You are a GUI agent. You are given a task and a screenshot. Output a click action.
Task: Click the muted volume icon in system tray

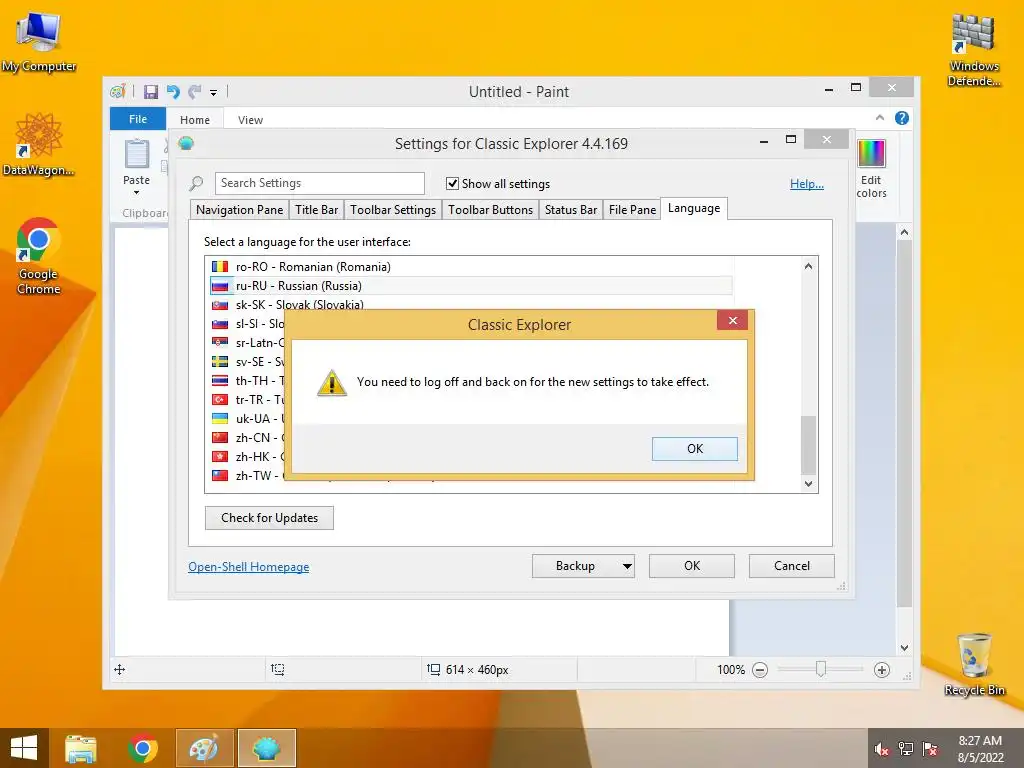pyautogui.click(x=882, y=749)
